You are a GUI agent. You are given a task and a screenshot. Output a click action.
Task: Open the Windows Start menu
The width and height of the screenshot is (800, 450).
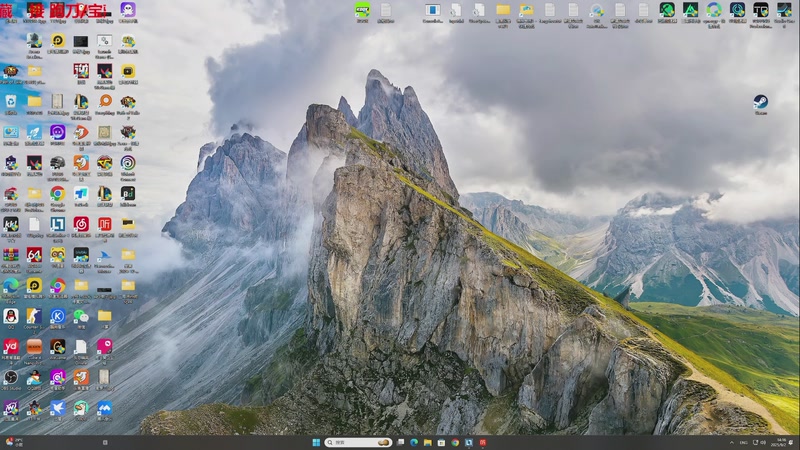click(x=316, y=442)
